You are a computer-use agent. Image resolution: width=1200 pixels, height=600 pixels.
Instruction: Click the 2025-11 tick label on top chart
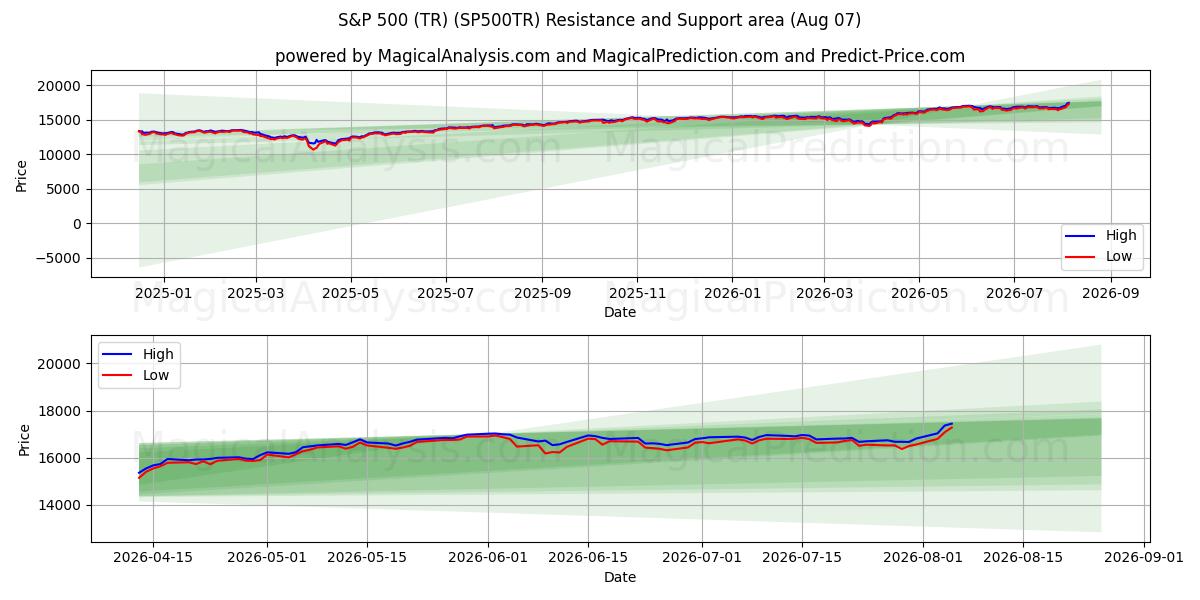click(x=637, y=294)
